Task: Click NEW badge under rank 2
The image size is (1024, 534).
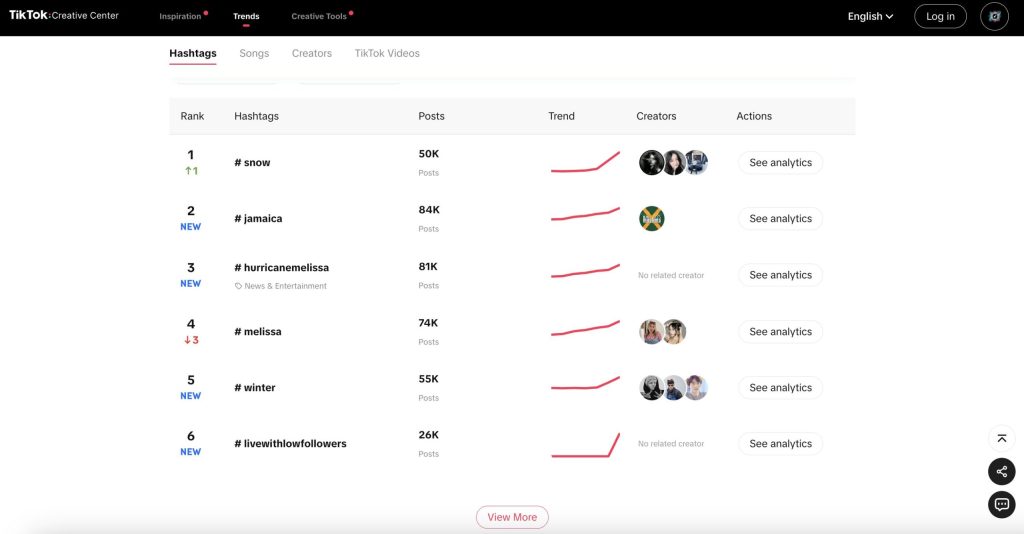Action: pos(191,227)
